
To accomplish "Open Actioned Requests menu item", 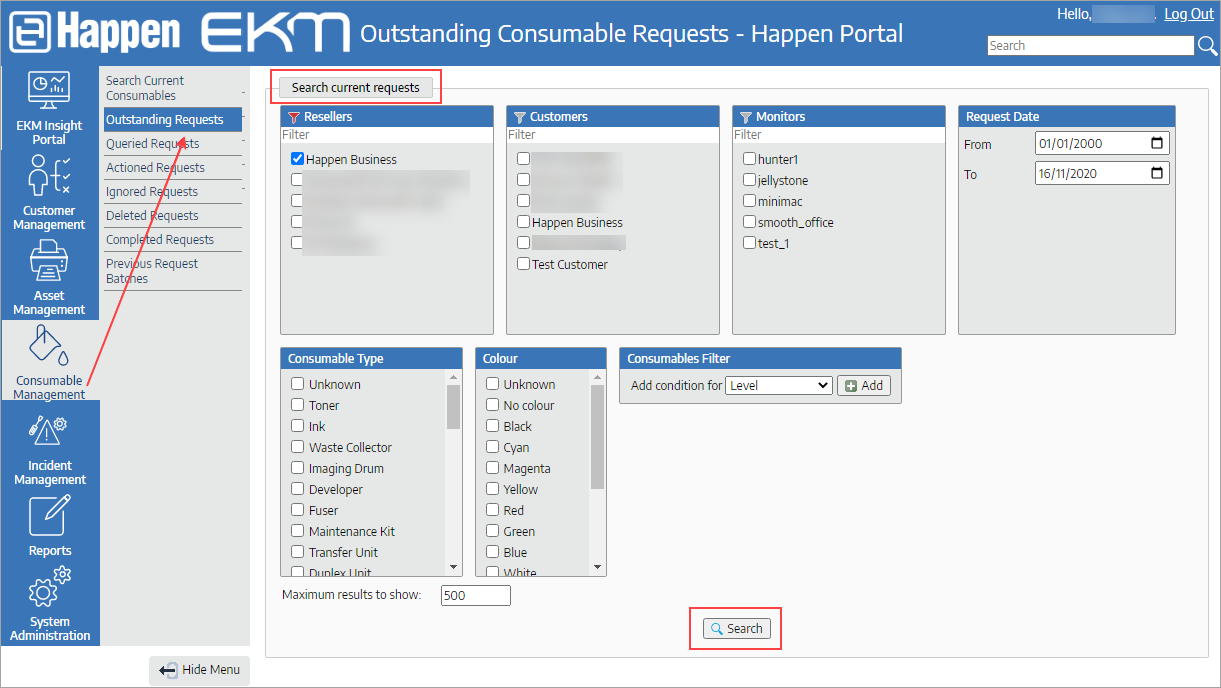I will [173, 168].
